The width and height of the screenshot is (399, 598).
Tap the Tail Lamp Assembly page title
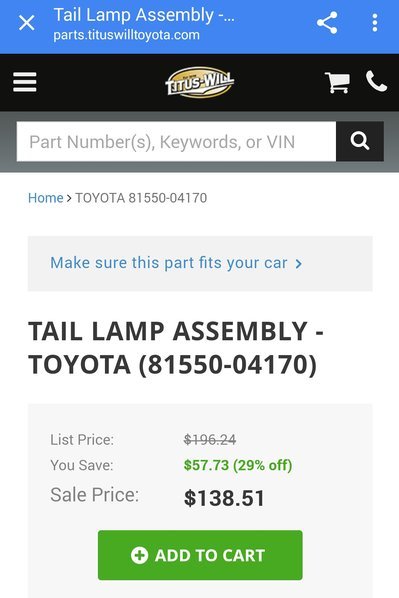coord(144,15)
